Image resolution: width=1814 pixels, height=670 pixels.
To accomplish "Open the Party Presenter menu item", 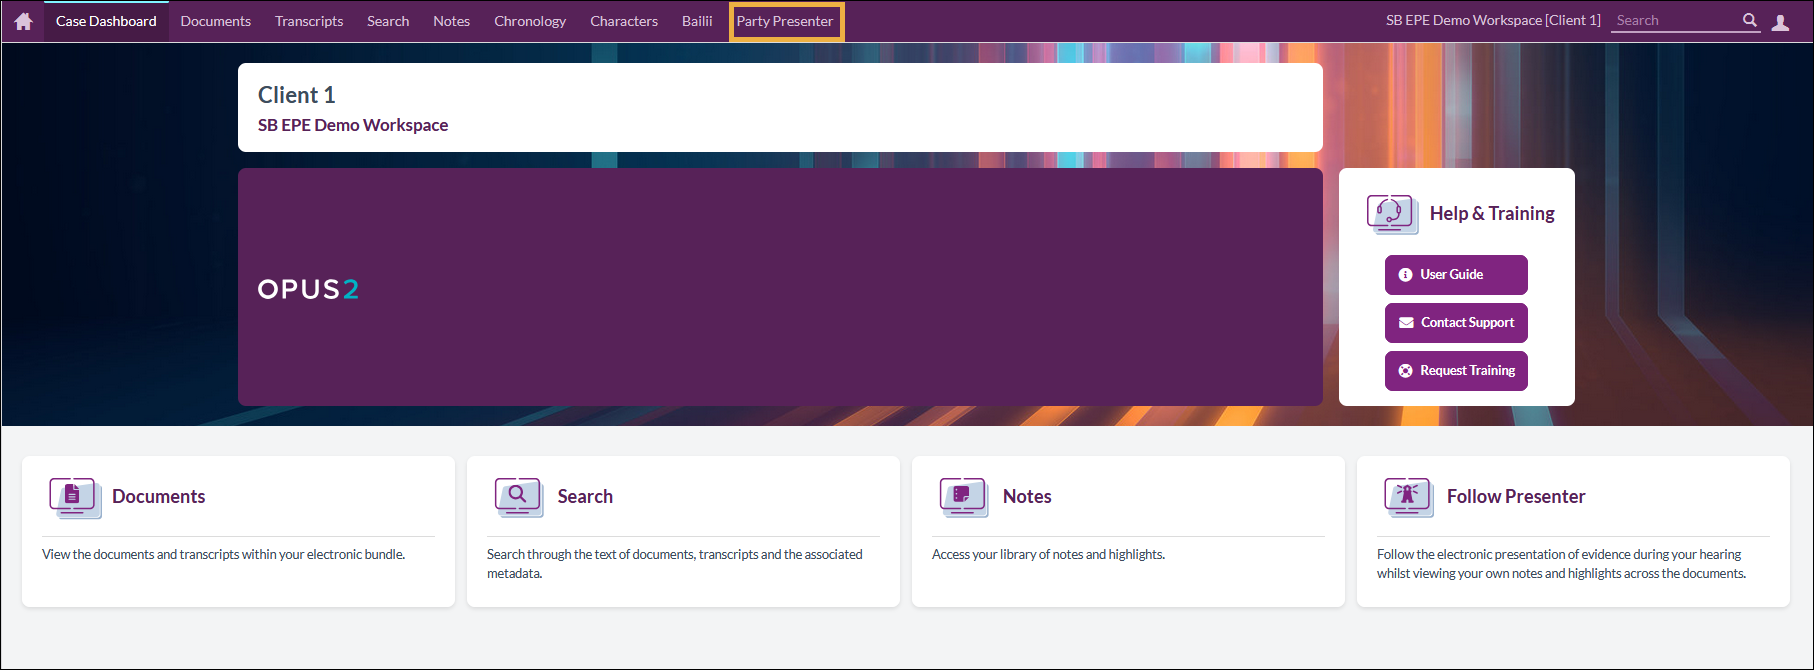I will (786, 21).
